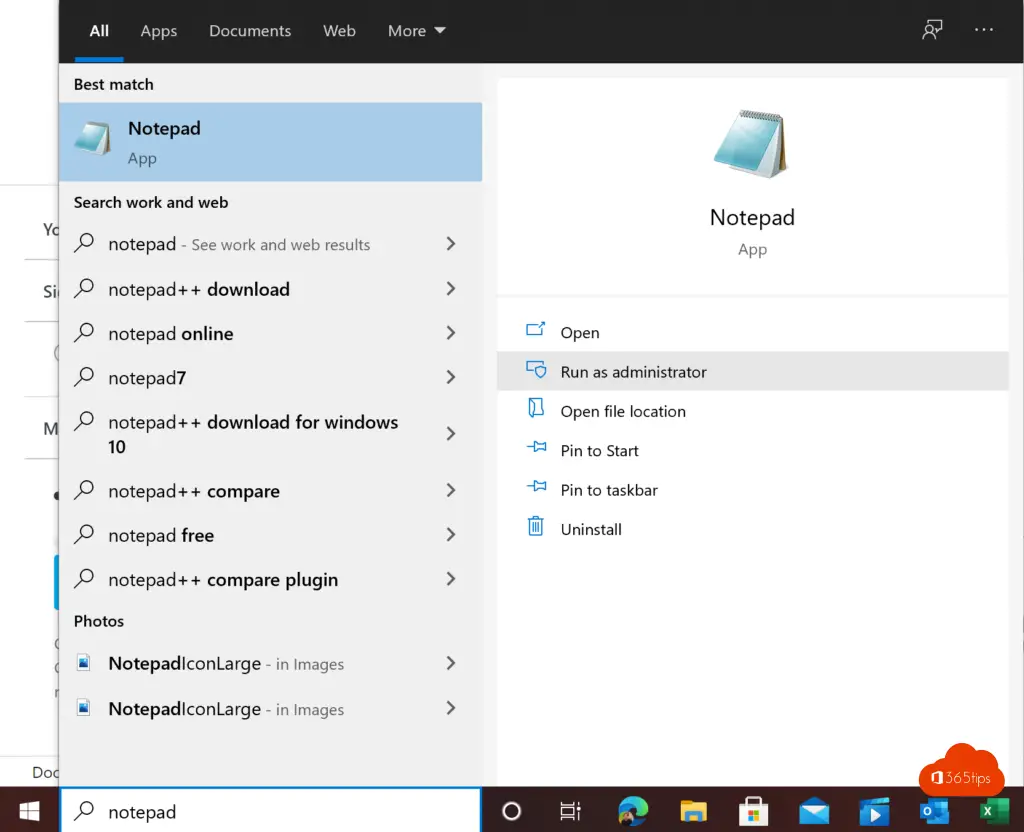The height and width of the screenshot is (832, 1024).
Task: Open Cortana circle icon in taskbar
Action: 511,811
